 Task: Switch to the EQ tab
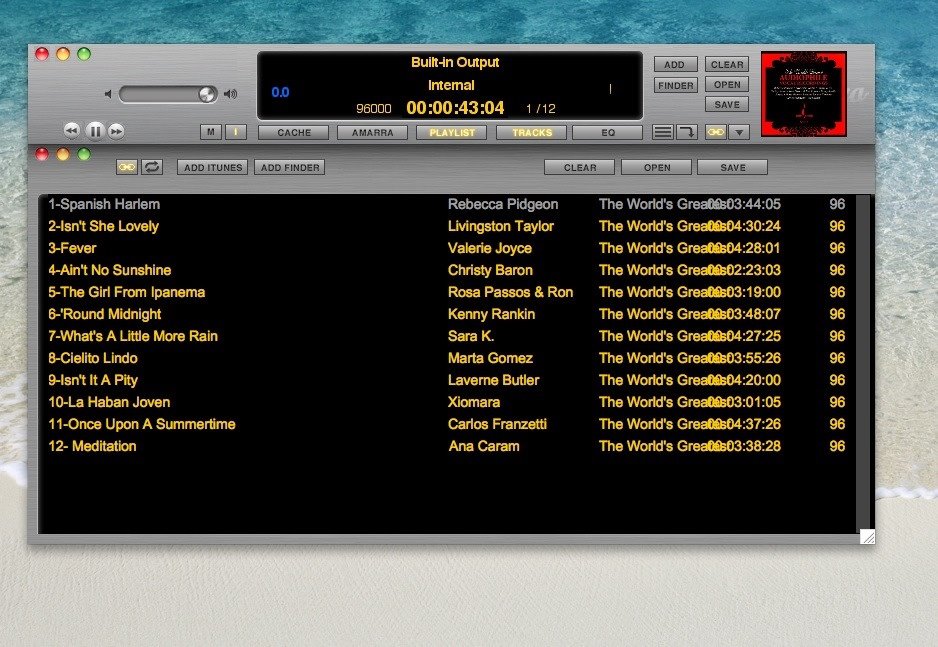(607, 132)
